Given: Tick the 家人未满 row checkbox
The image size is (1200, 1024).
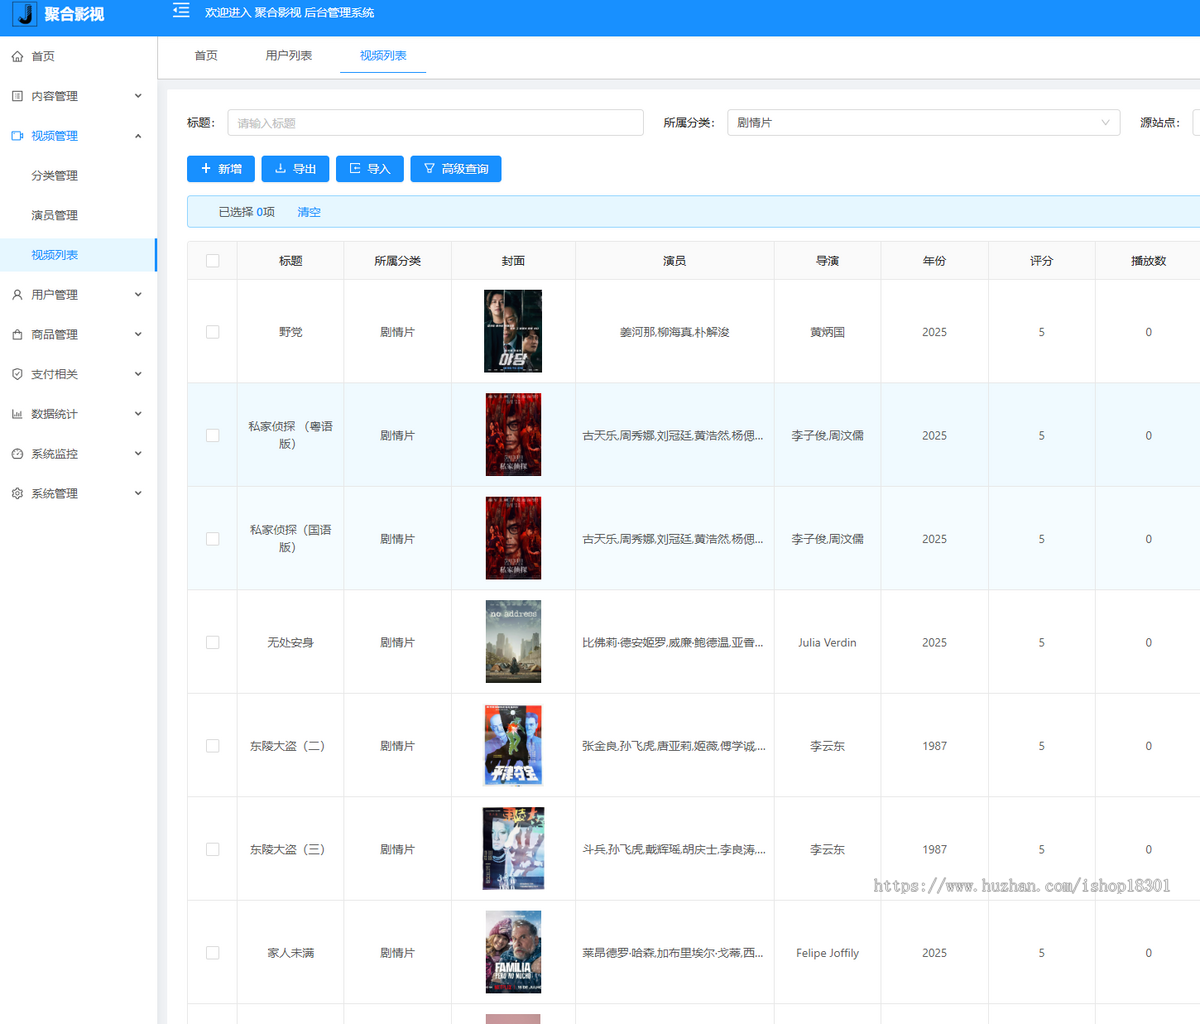Looking at the screenshot, I should (x=212, y=953).
